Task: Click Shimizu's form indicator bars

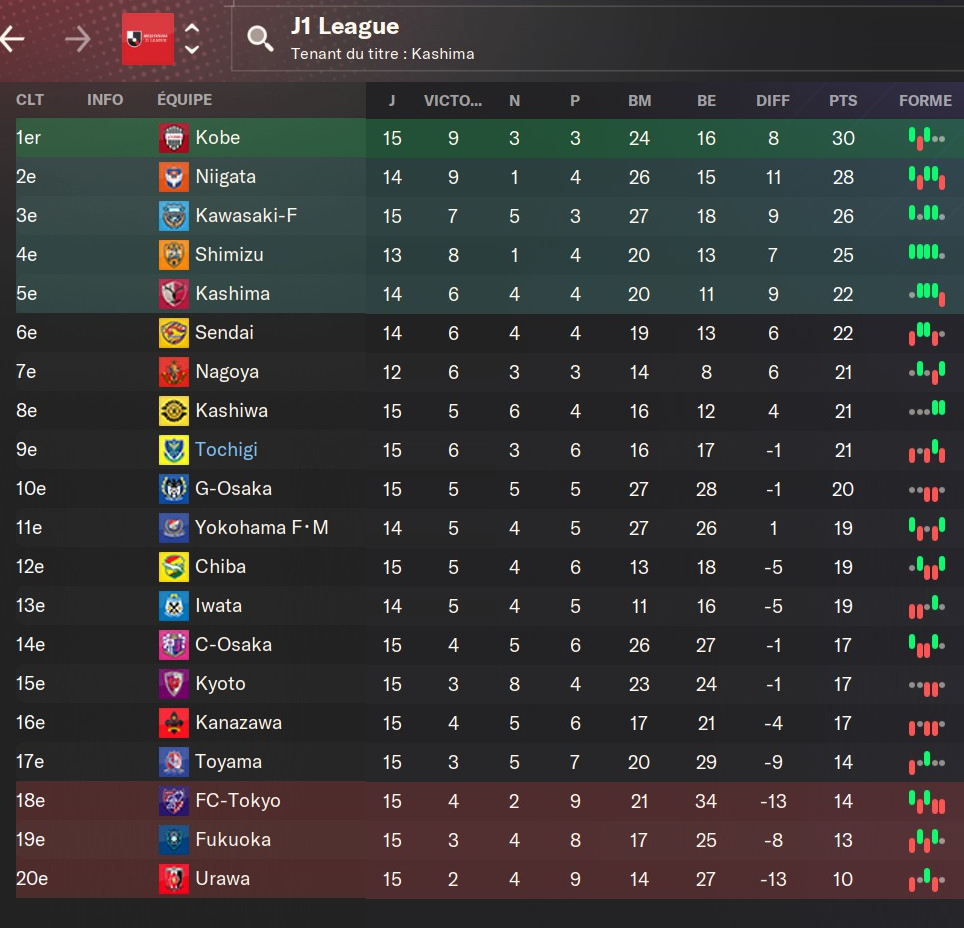Action: click(926, 253)
